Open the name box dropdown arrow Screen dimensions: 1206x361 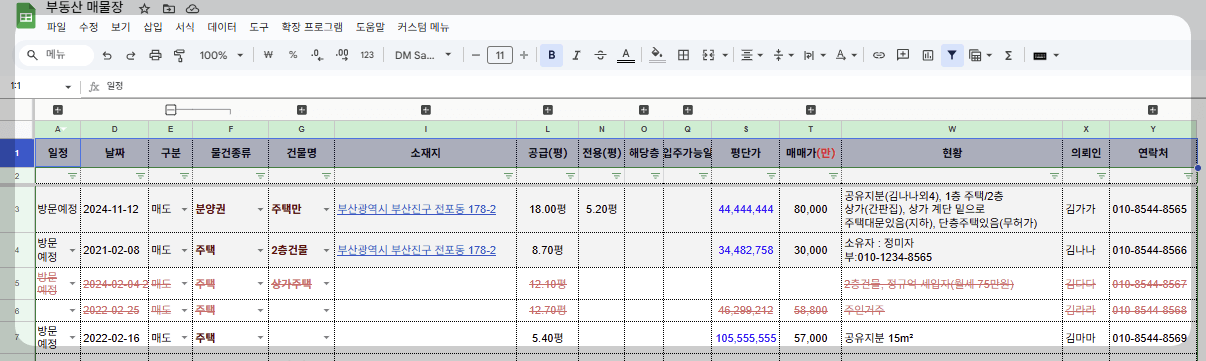click(68, 87)
